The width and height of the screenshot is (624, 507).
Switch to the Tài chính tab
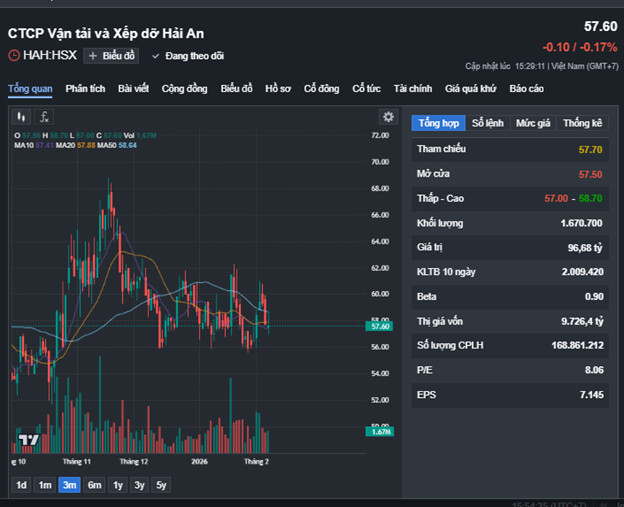click(413, 88)
